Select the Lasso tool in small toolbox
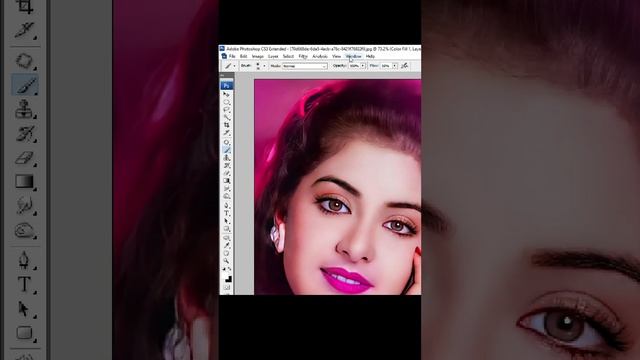This screenshot has width=640, height=360. pyautogui.click(x=227, y=110)
